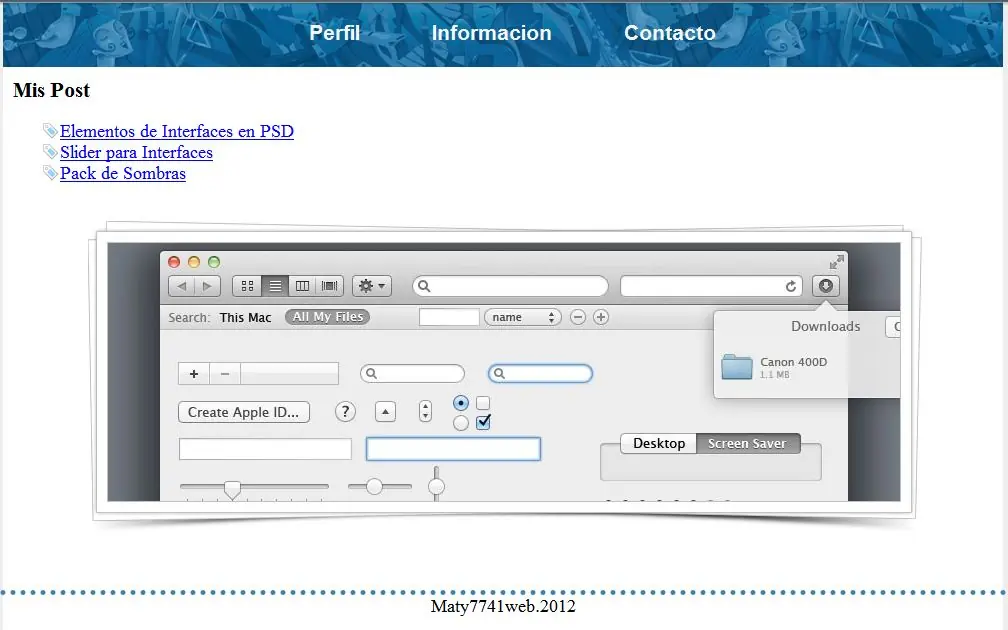This screenshot has height=630, width=1008.
Task: Click the green zoom dot in mockup
Action: point(214,262)
